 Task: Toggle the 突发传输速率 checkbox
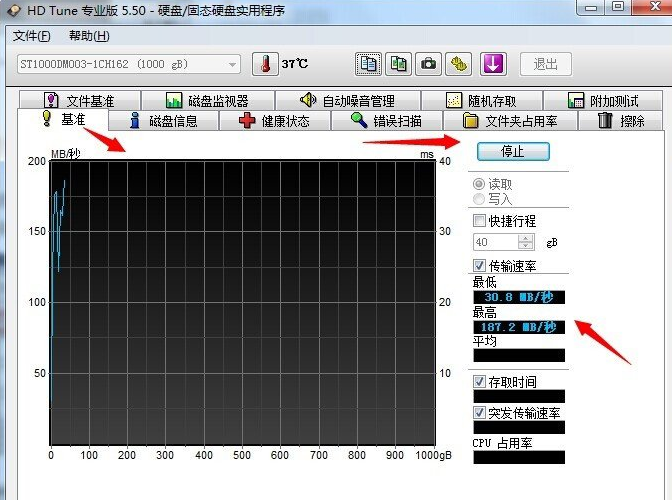point(480,413)
